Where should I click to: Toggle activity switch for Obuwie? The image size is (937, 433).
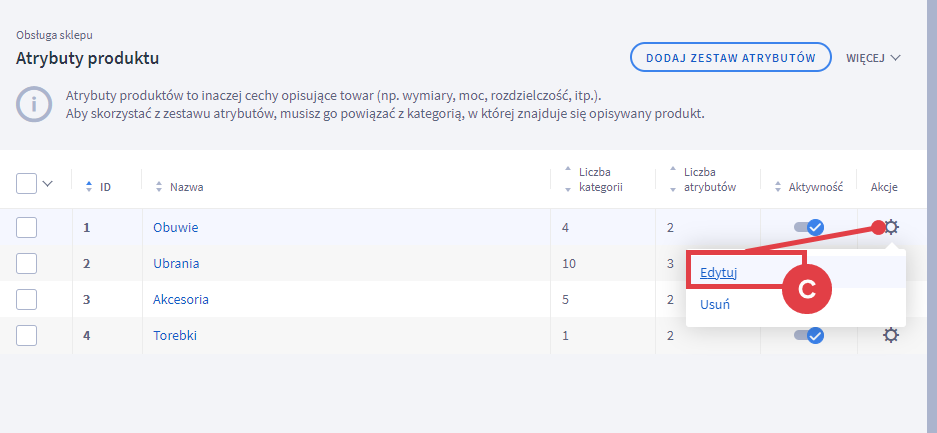pos(809,227)
